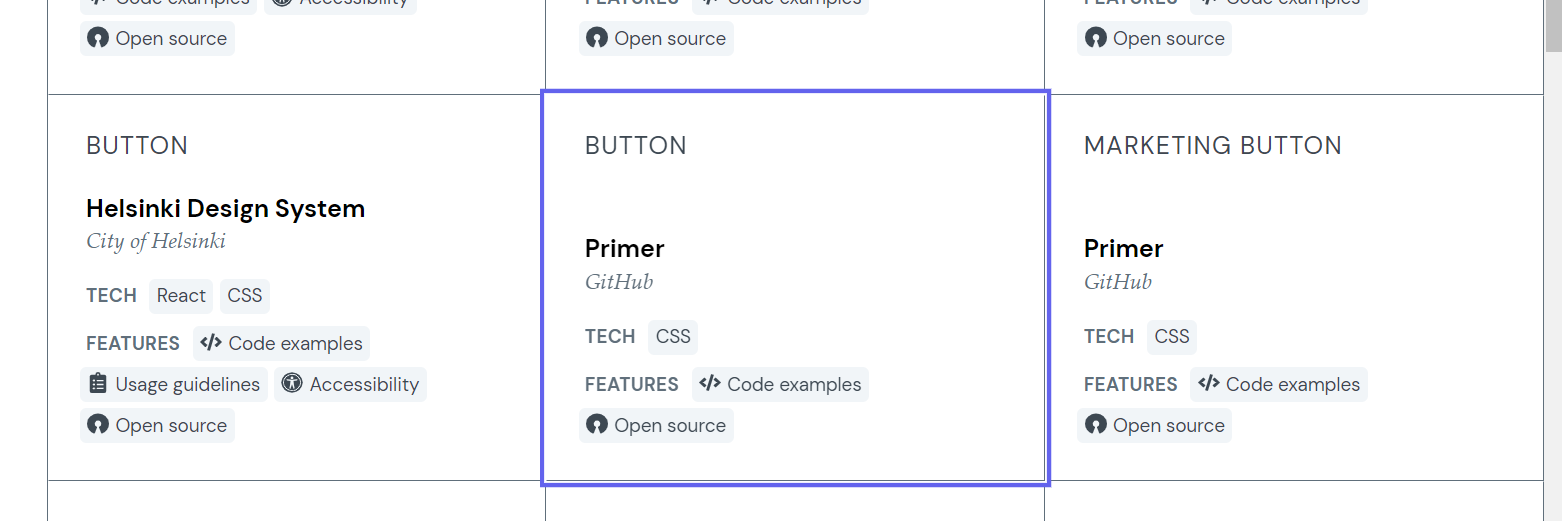Click the page's vertical scrollbar thumb
This screenshot has width=1562, height=521.
1553,25
